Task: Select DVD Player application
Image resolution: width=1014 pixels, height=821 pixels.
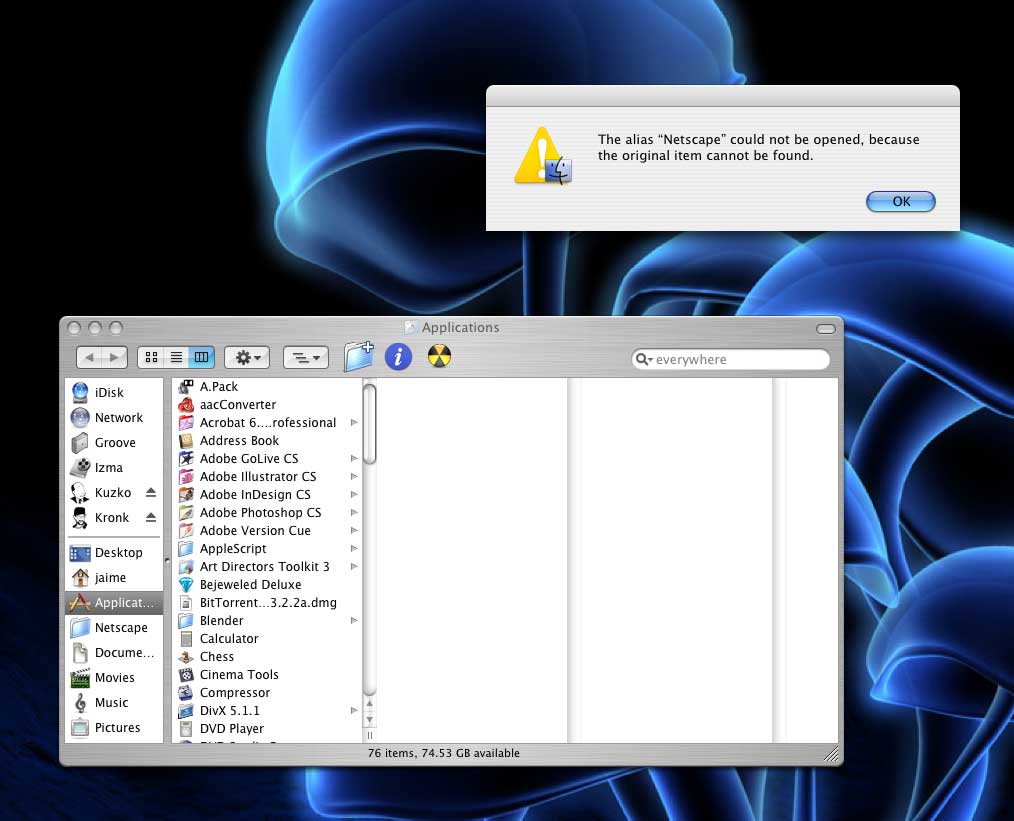Action: 268,729
